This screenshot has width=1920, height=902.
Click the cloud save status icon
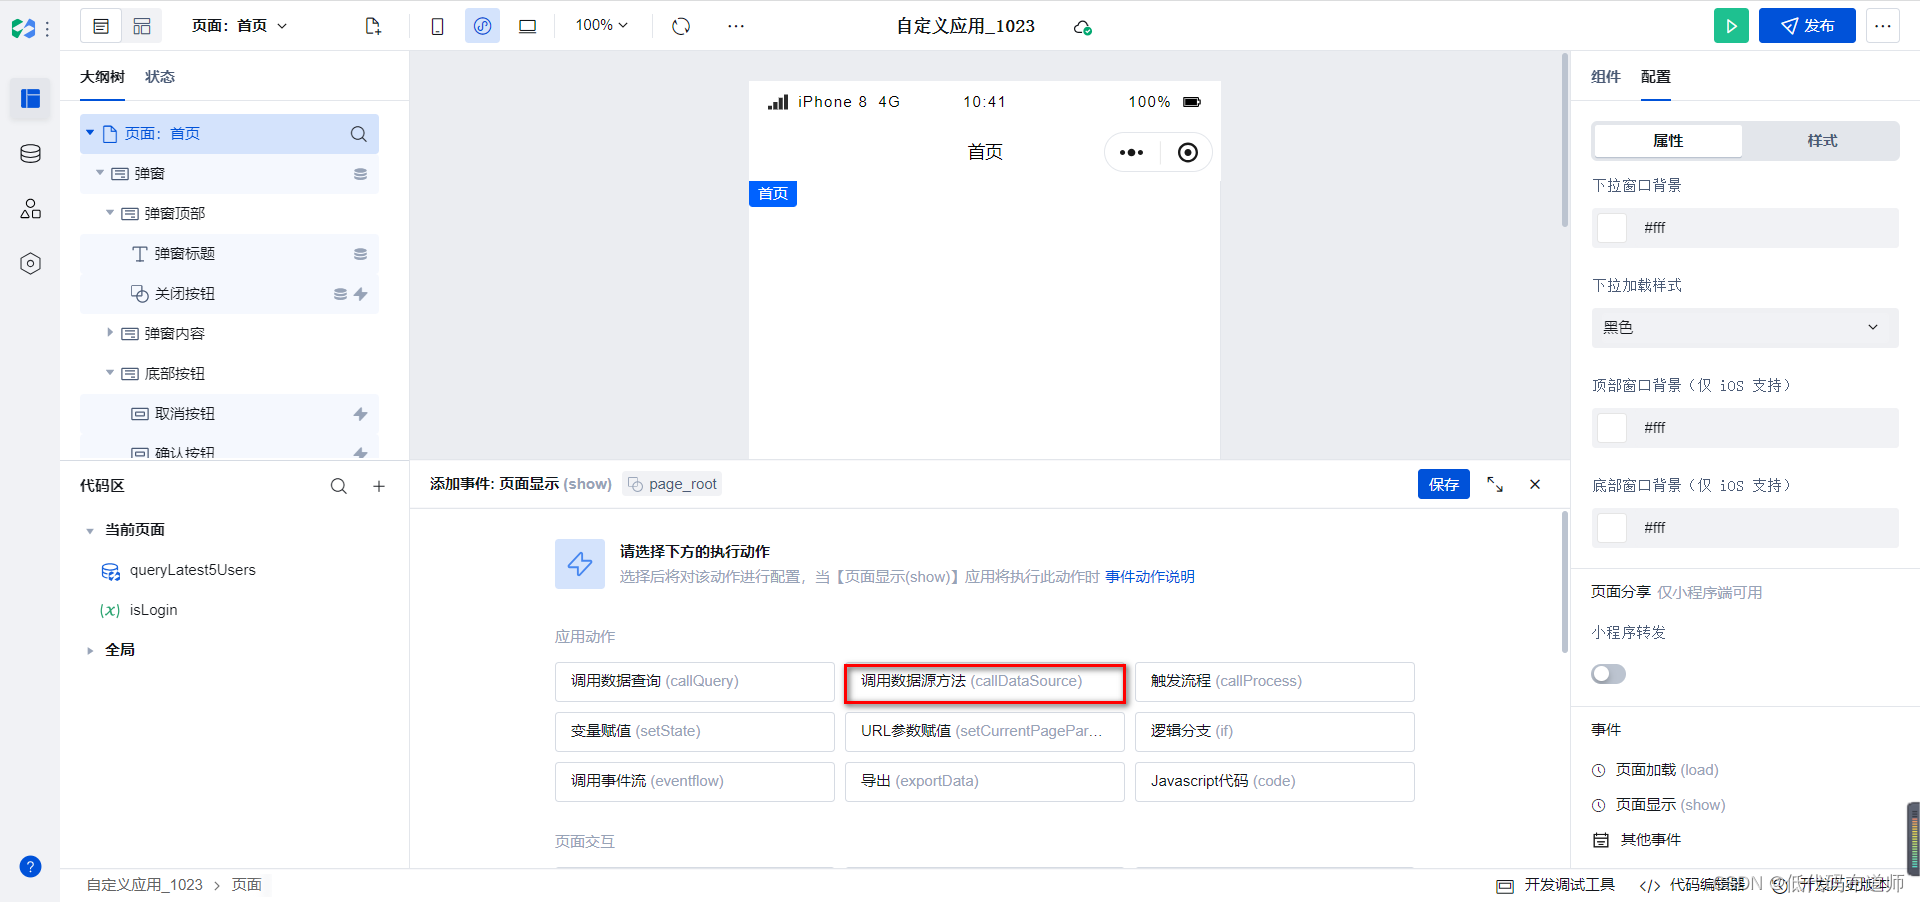point(1082,27)
